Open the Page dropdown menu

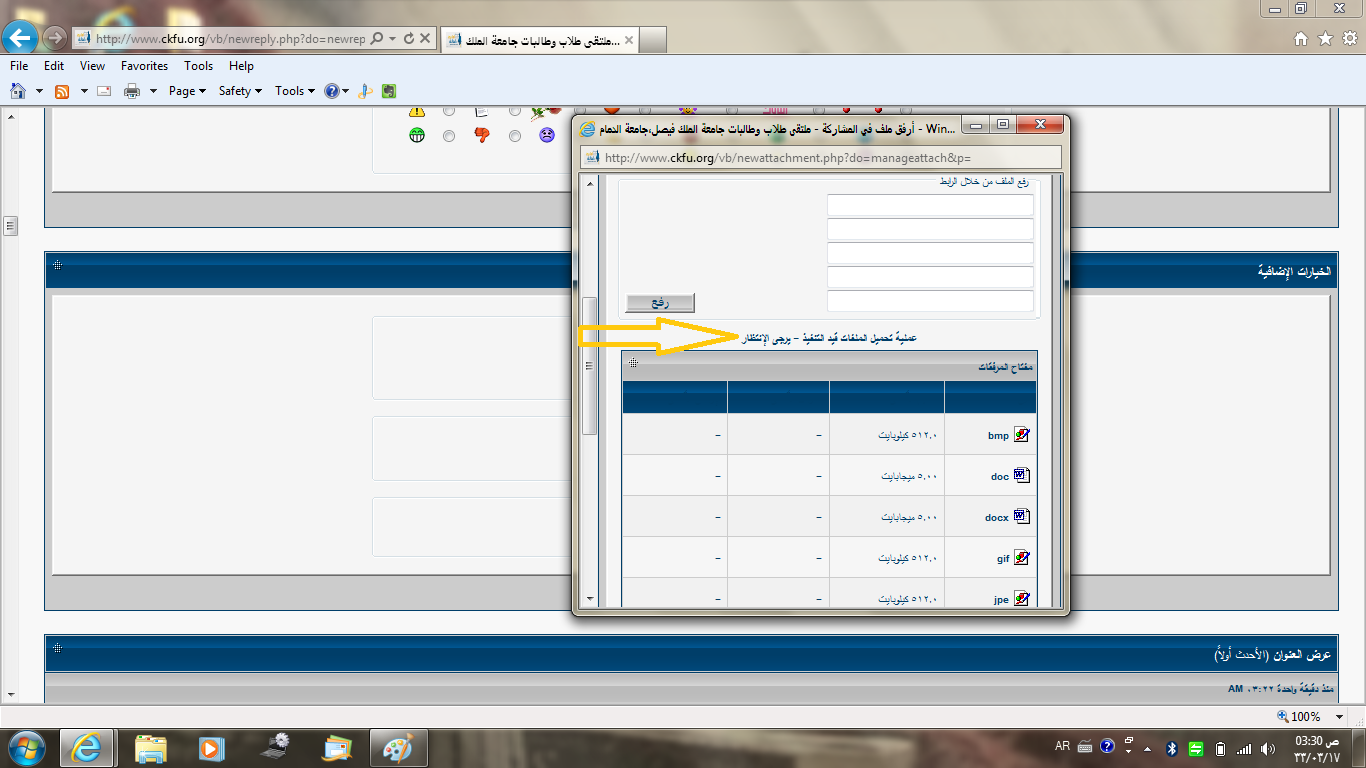[x=187, y=91]
